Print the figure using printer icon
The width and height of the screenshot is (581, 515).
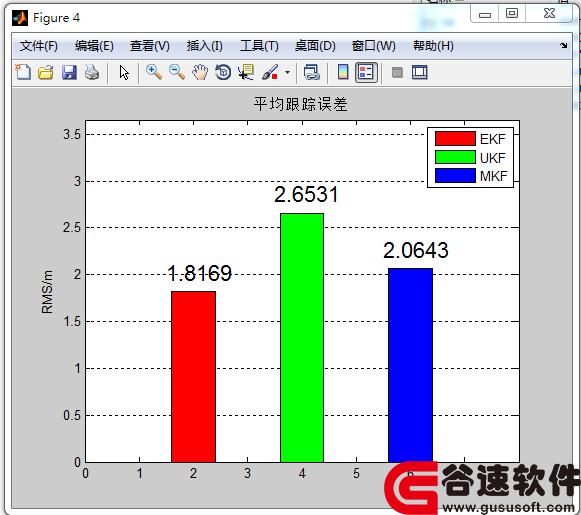click(92, 72)
